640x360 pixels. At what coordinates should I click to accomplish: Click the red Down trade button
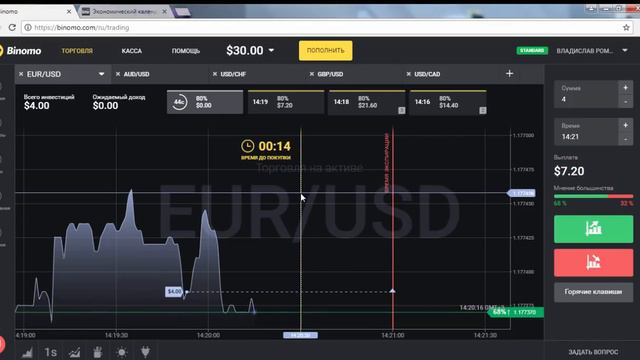593,262
